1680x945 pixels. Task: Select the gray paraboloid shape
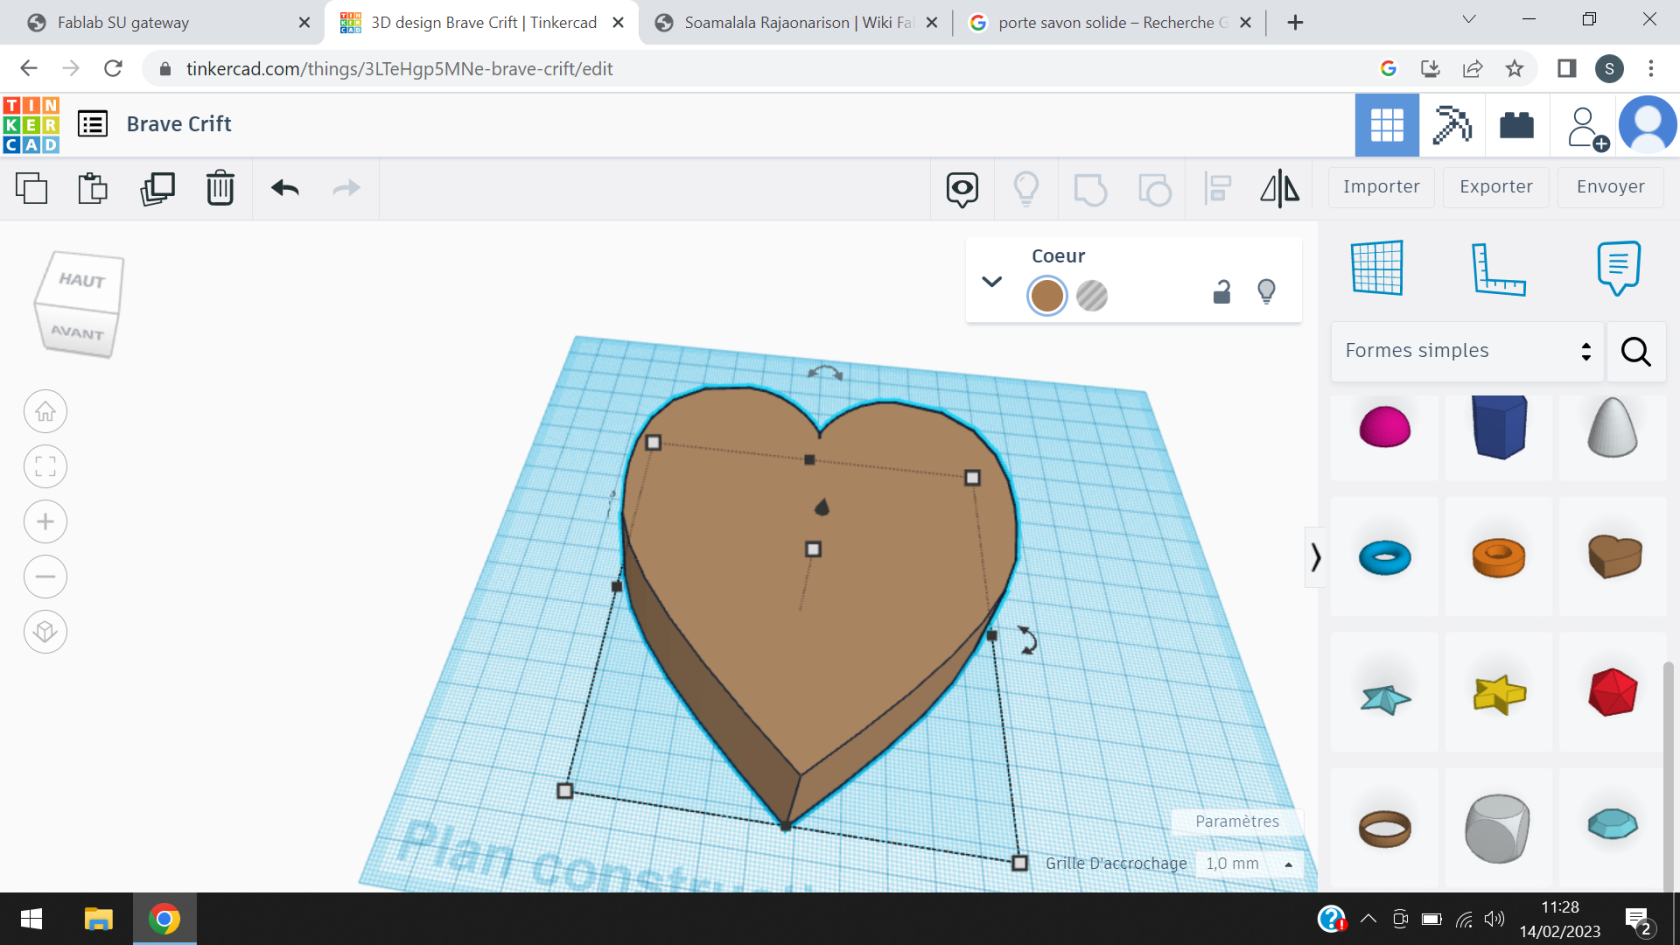[1612, 427]
